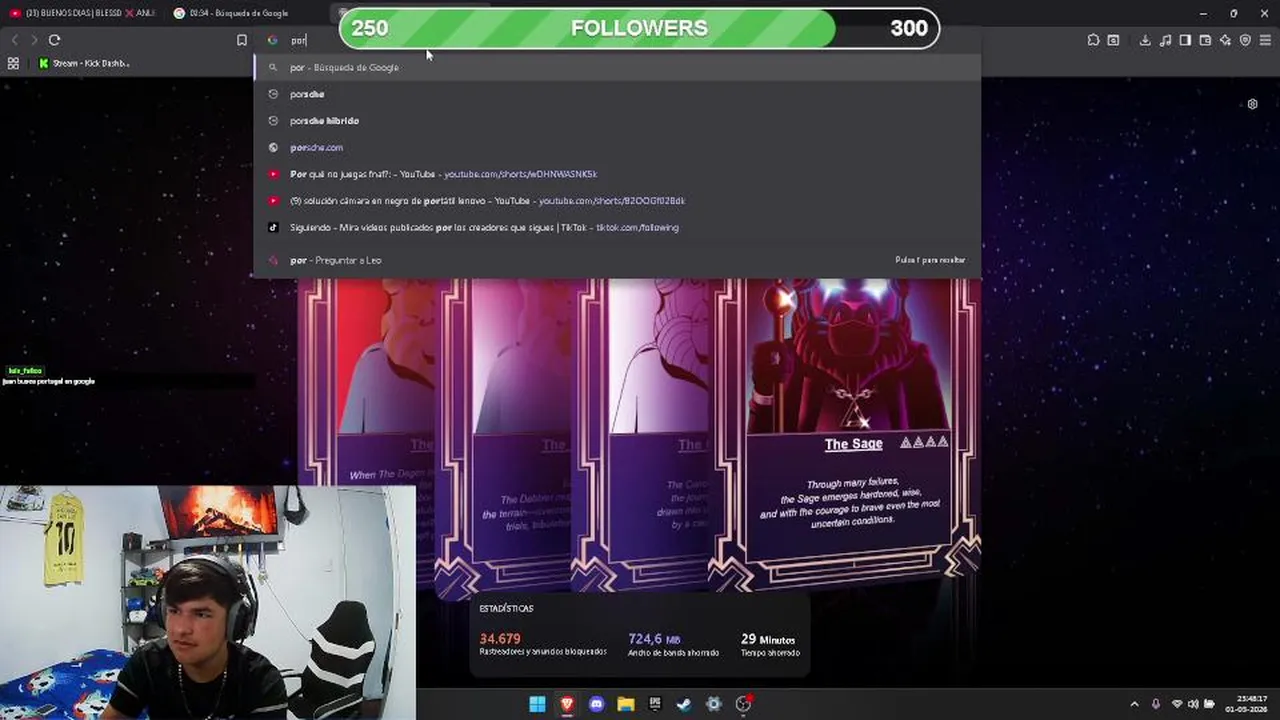Go back using the browser back arrow
The width and height of the screenshot is (1280, 720).
pyautogui.click(x=14, y=40)
